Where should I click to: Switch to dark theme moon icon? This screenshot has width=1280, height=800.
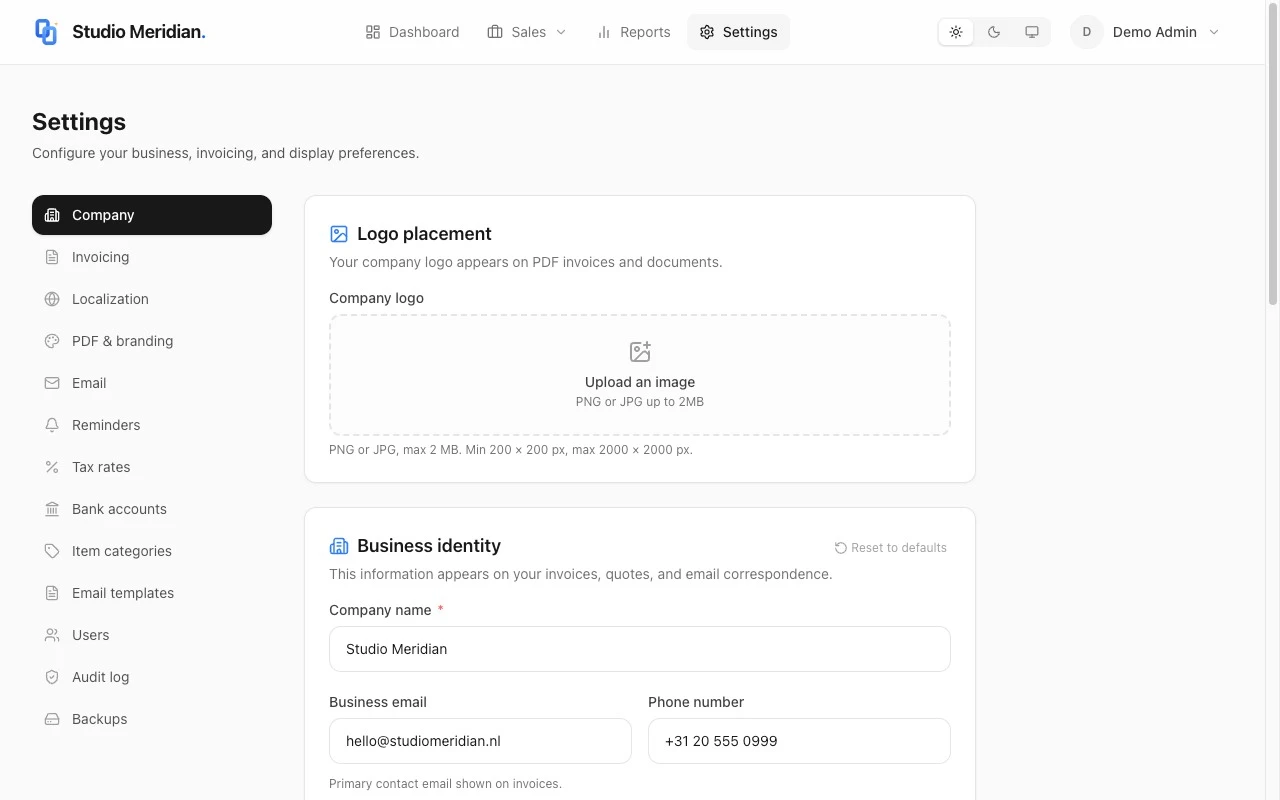(x=994, y=32)
